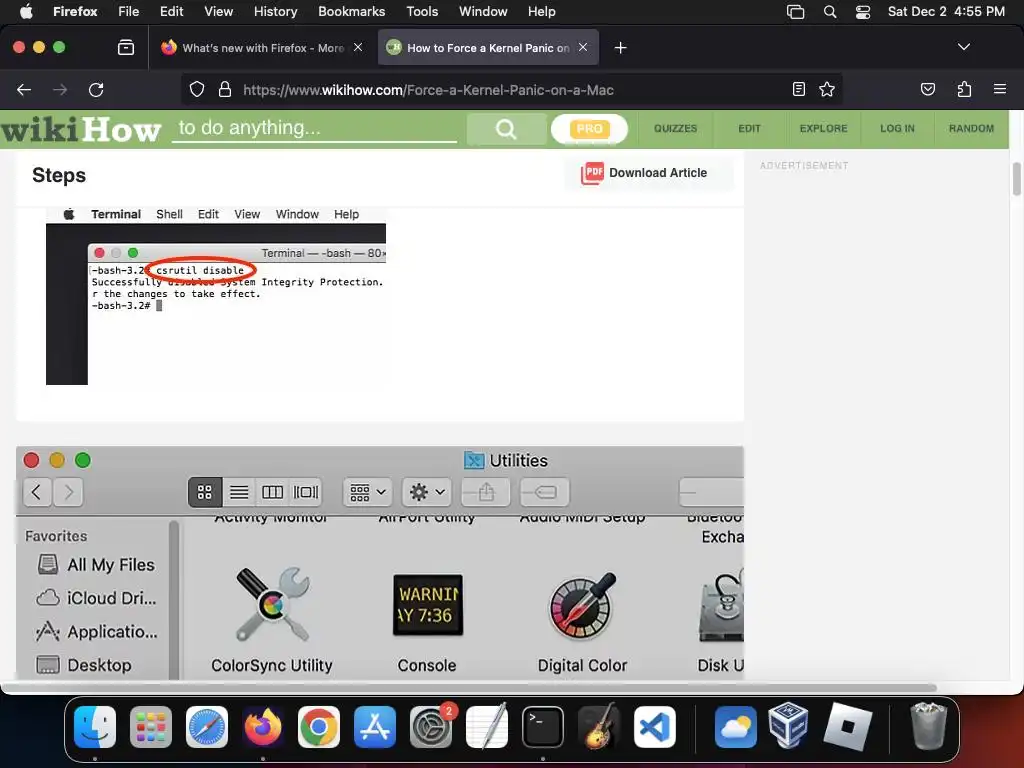
Task: Click RANDOM in wikiHow header
Action: pyautogui.click(x=971, y=129)
